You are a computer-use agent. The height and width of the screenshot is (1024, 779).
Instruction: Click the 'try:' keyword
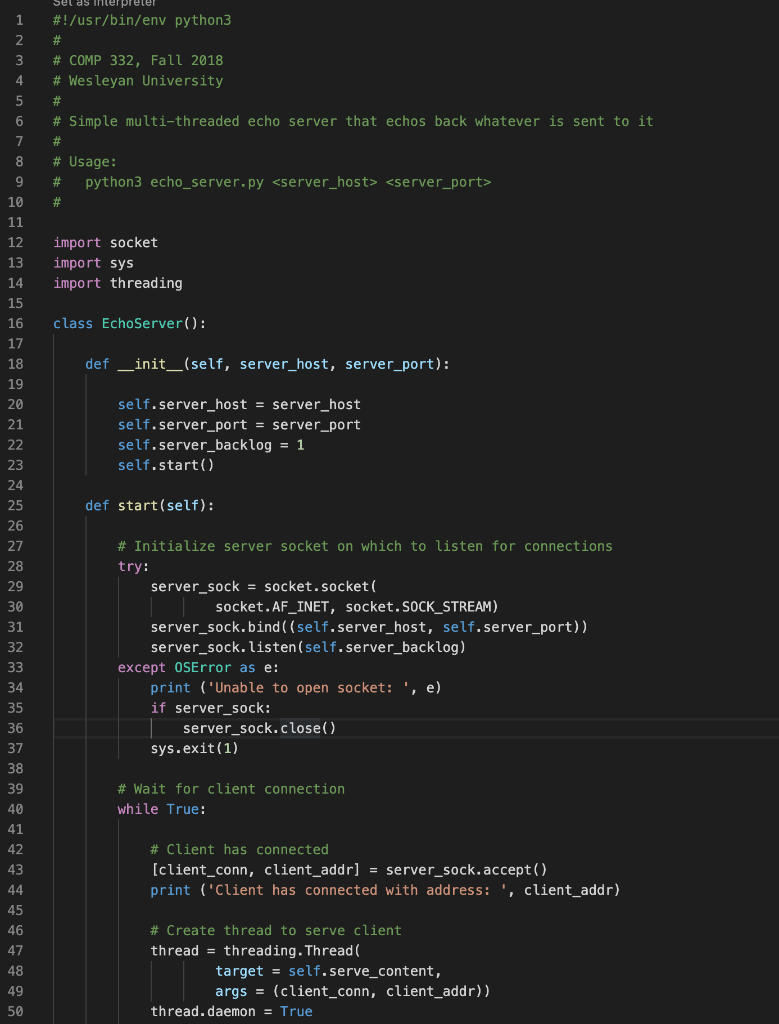tap(134, 566)
